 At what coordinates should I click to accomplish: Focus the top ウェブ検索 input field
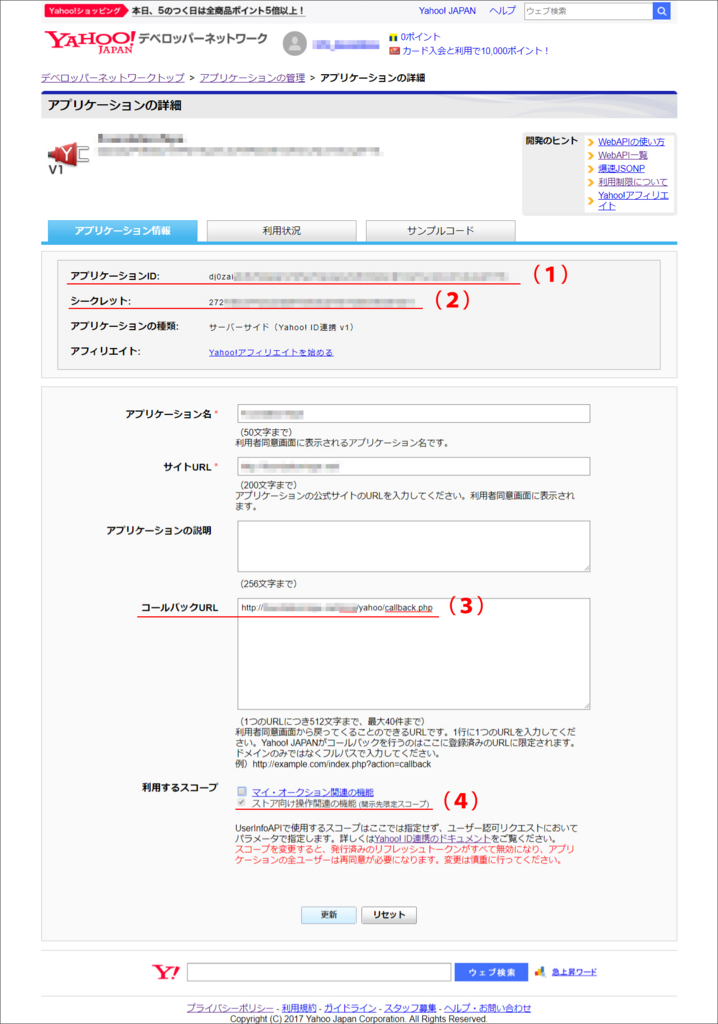click(x=588, y=11)
